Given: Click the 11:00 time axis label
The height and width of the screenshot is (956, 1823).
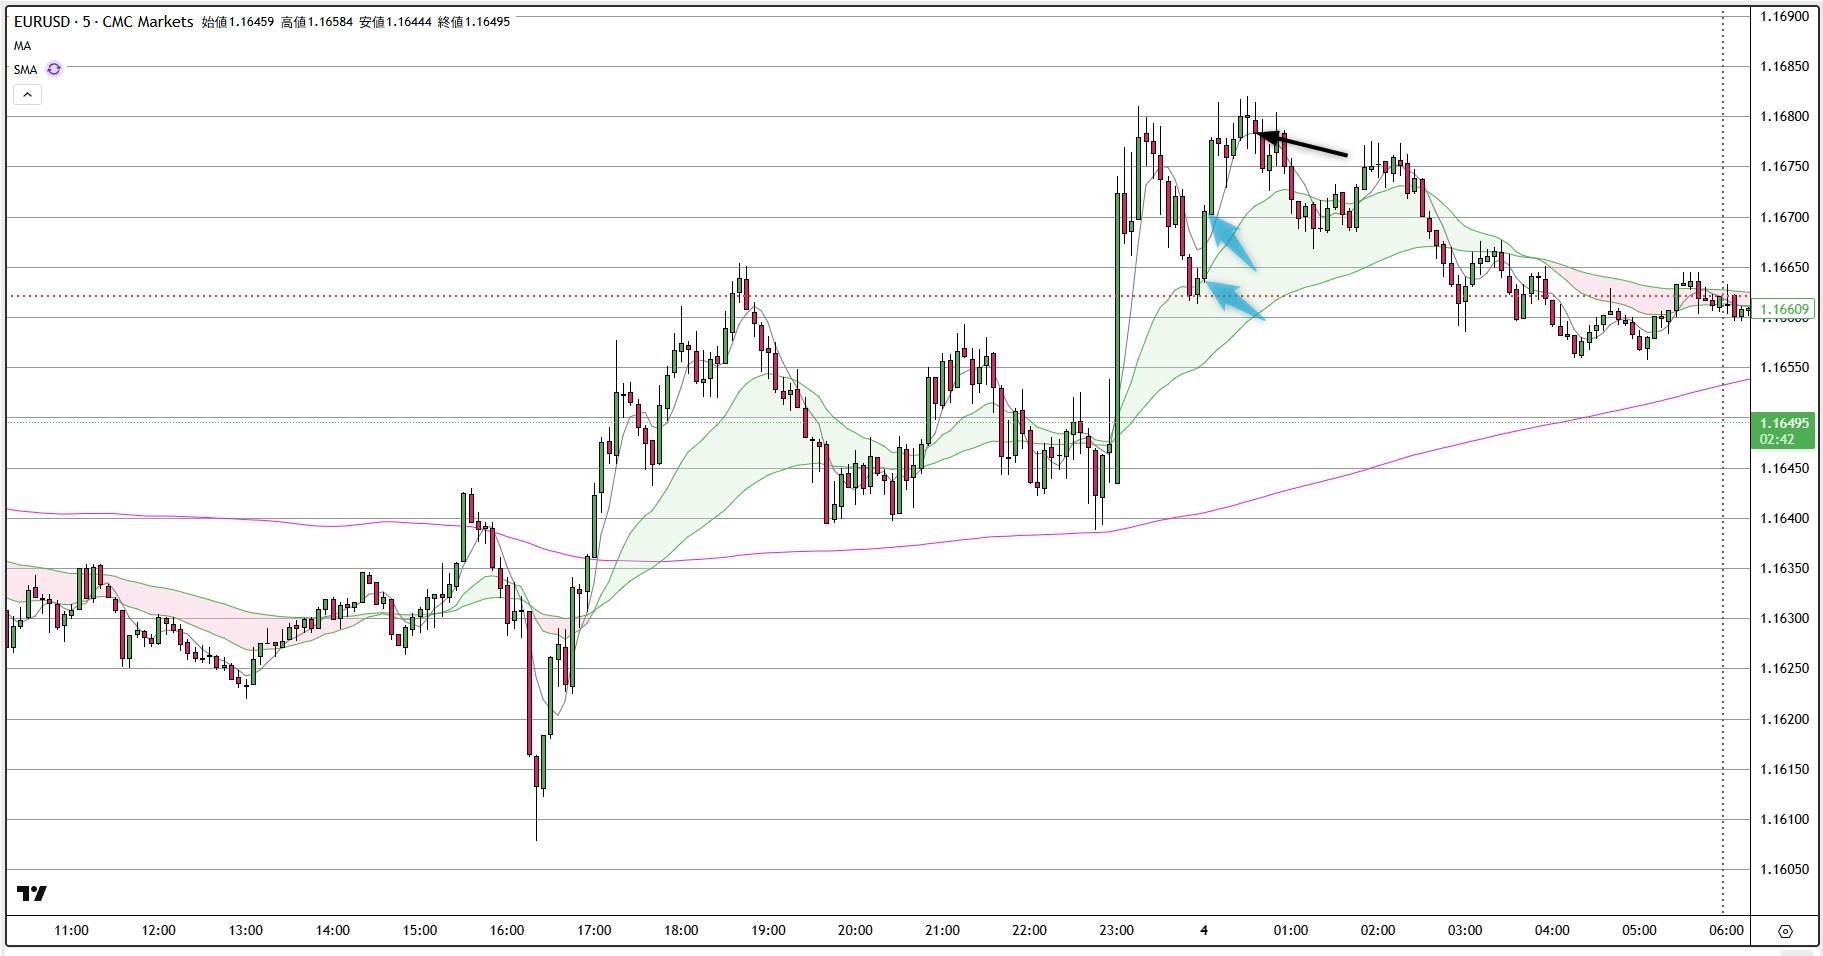Looking at the screenshot, I should [x=71, y=930].
